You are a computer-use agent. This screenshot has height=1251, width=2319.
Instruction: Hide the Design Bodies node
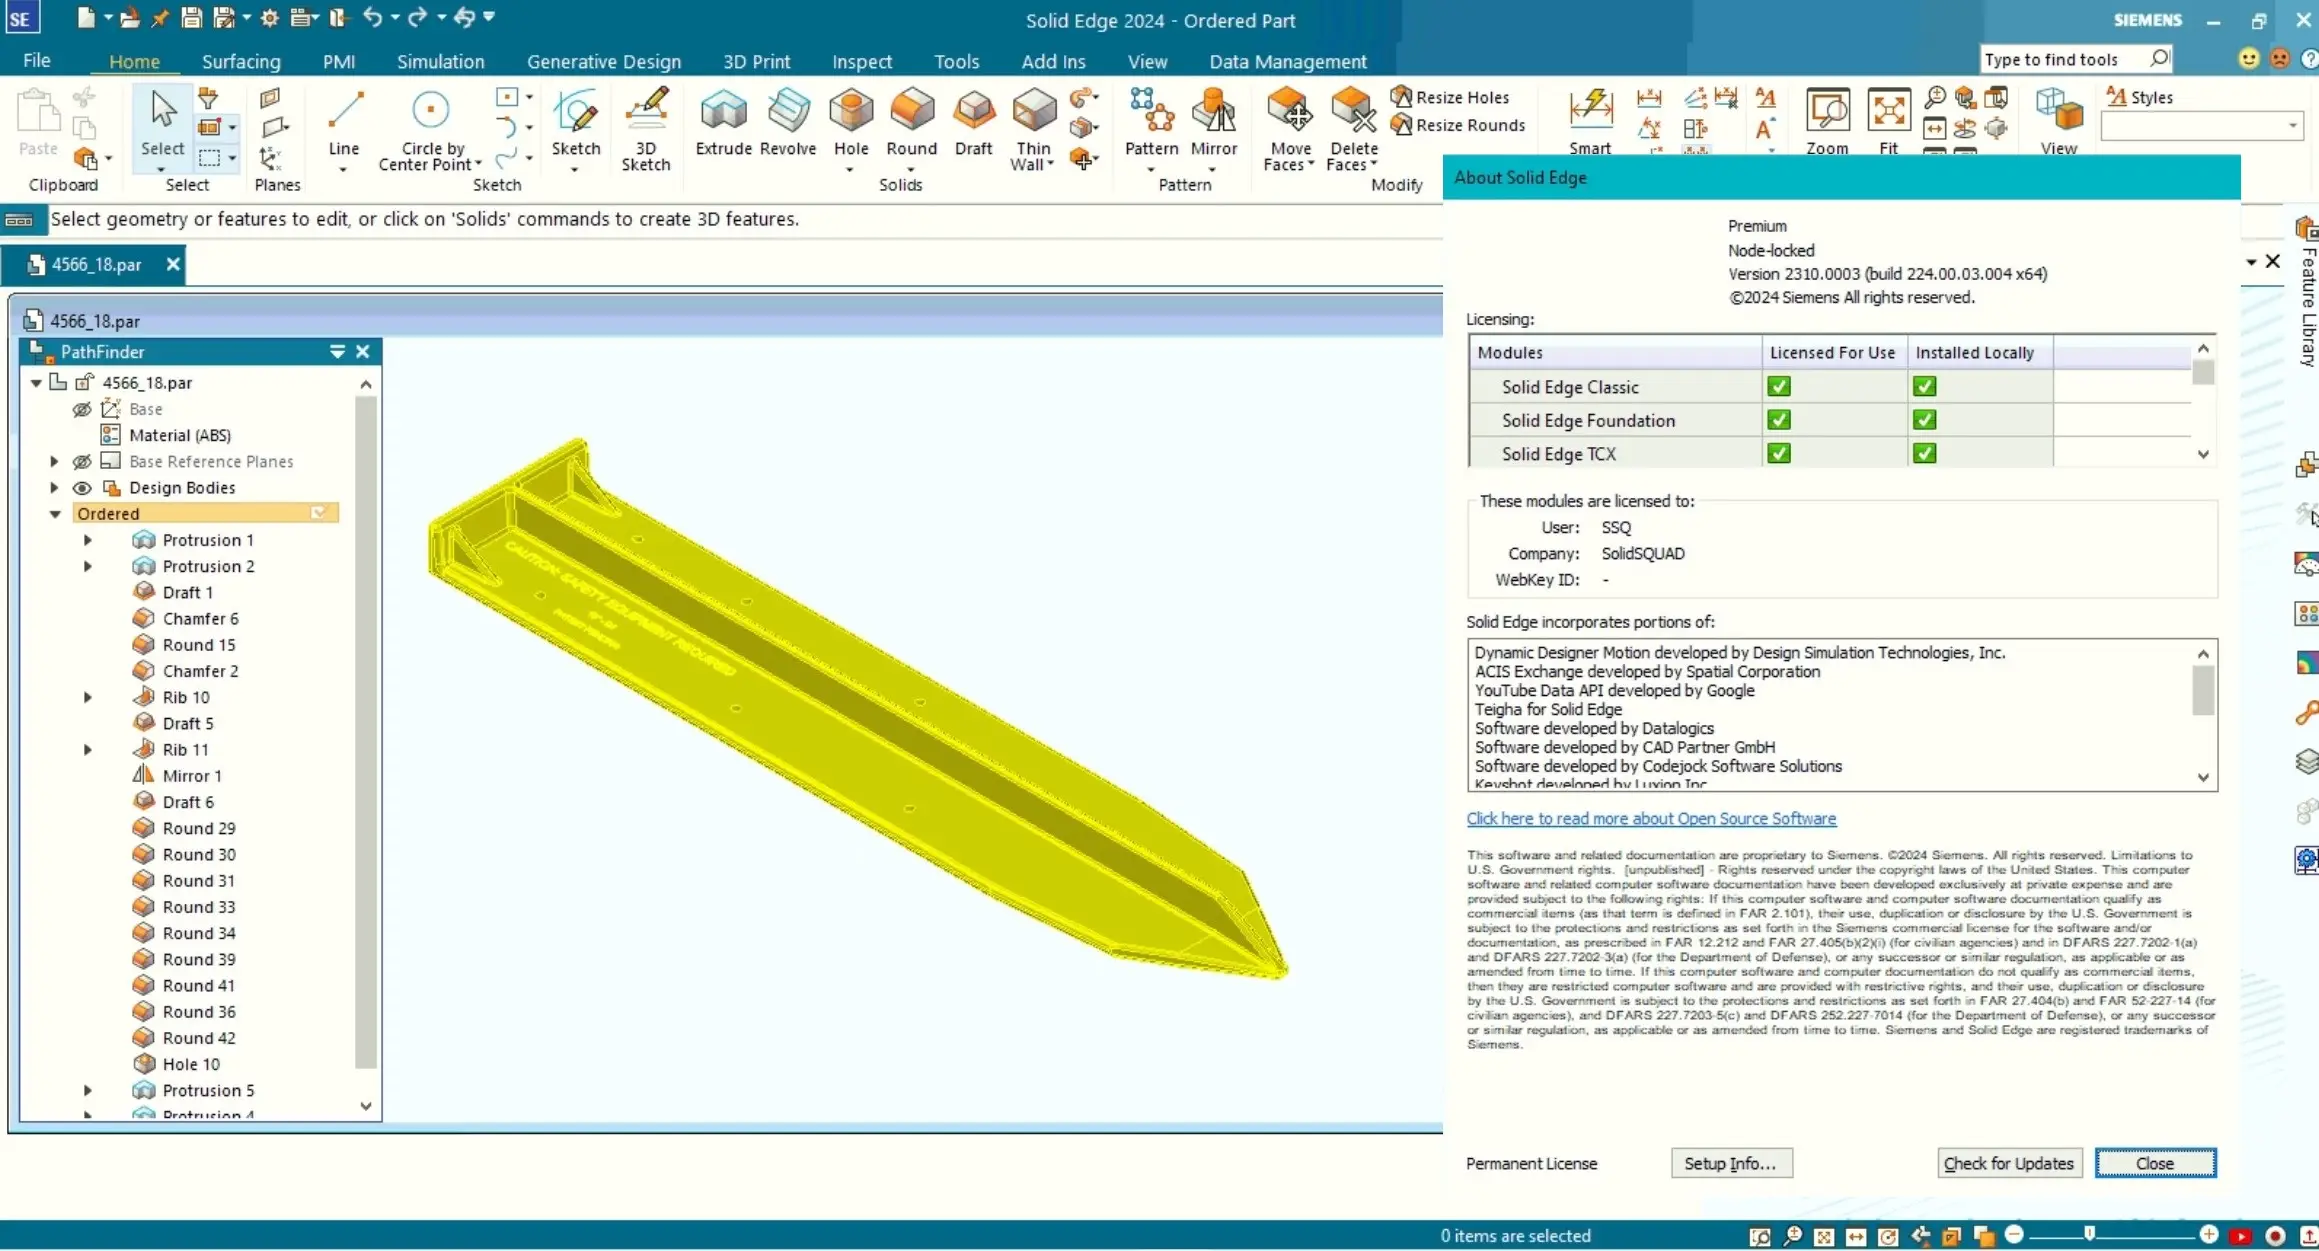coord(82,488)
